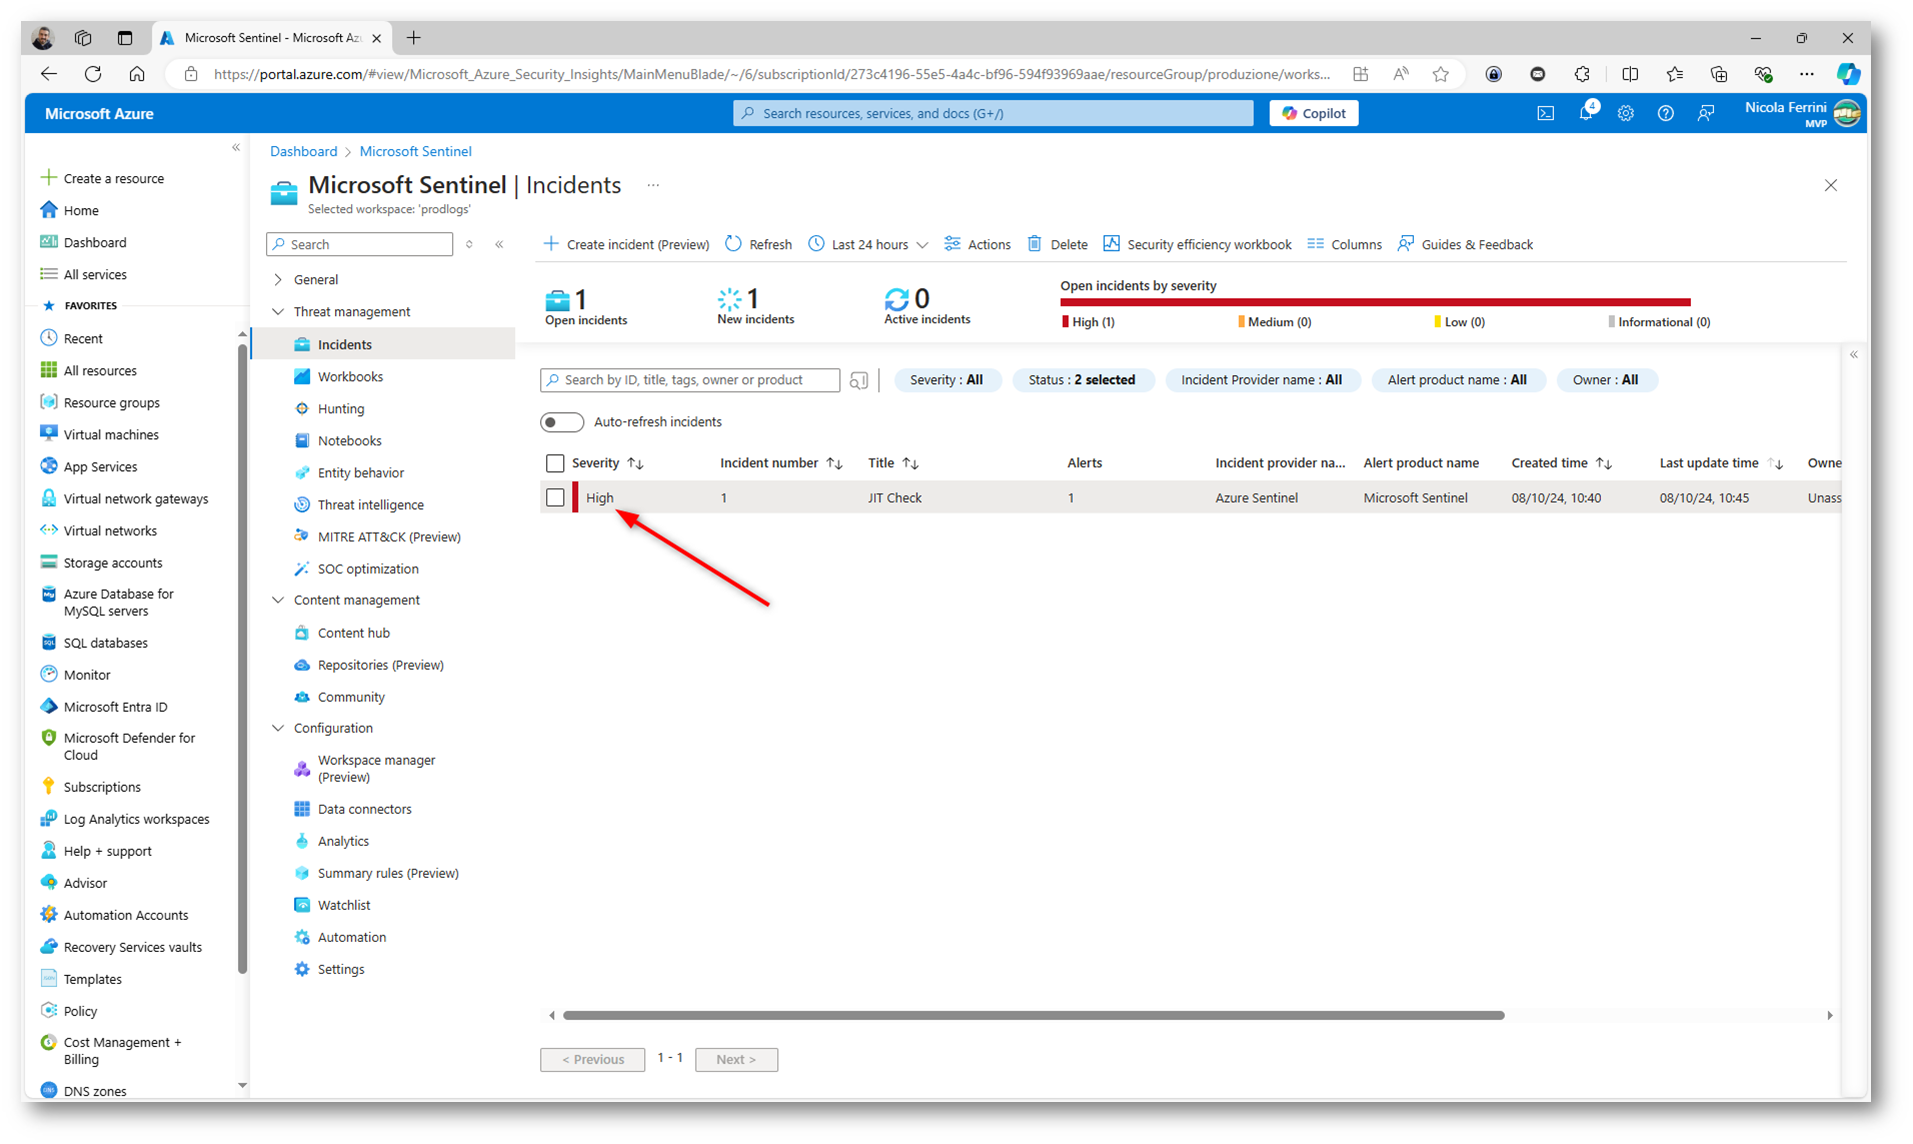
Task: Click the Delete trash command
Action: (x=1057, y=244)
